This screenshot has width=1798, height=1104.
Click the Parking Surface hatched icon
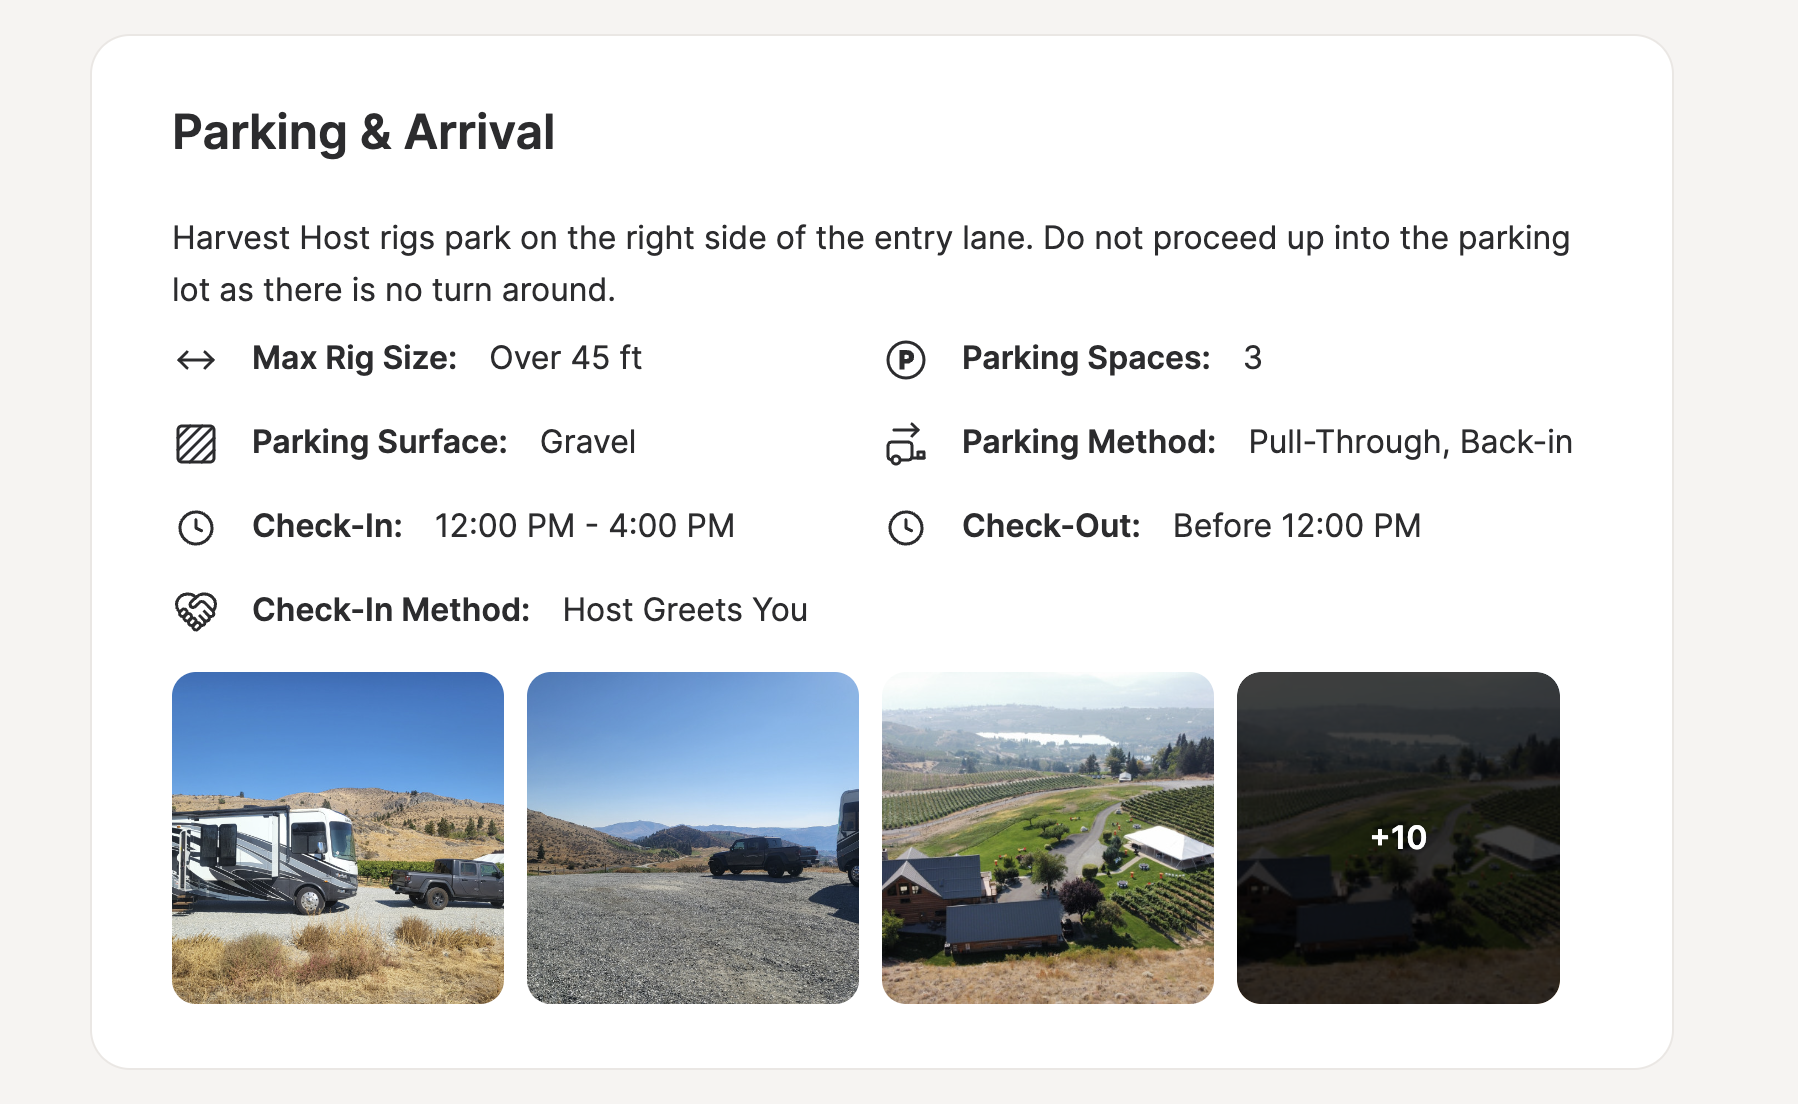196,443
